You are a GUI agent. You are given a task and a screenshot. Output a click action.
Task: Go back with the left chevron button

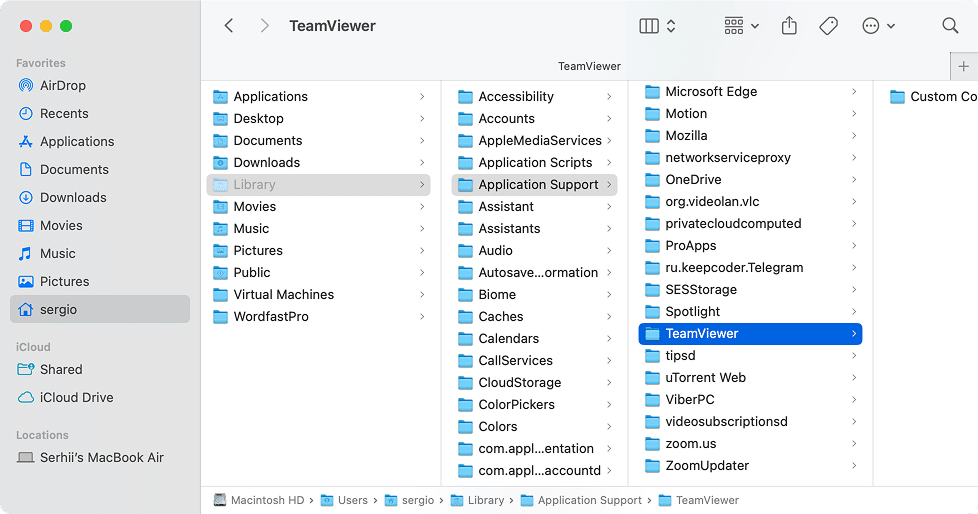click(x=229, y=26)
